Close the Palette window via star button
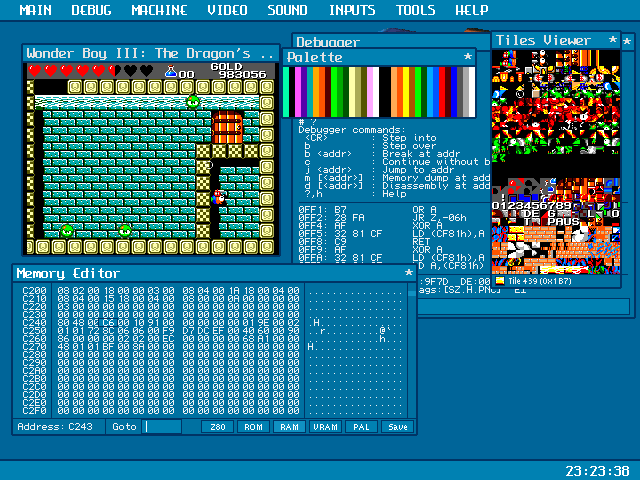This screenshot has width=640, height=480. coord(468,57)
